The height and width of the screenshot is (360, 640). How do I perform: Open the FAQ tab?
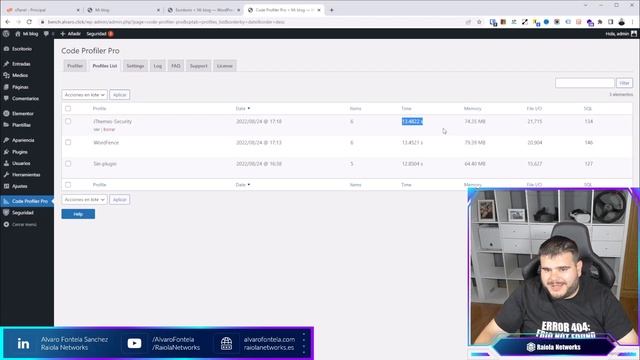click(176, 66)
